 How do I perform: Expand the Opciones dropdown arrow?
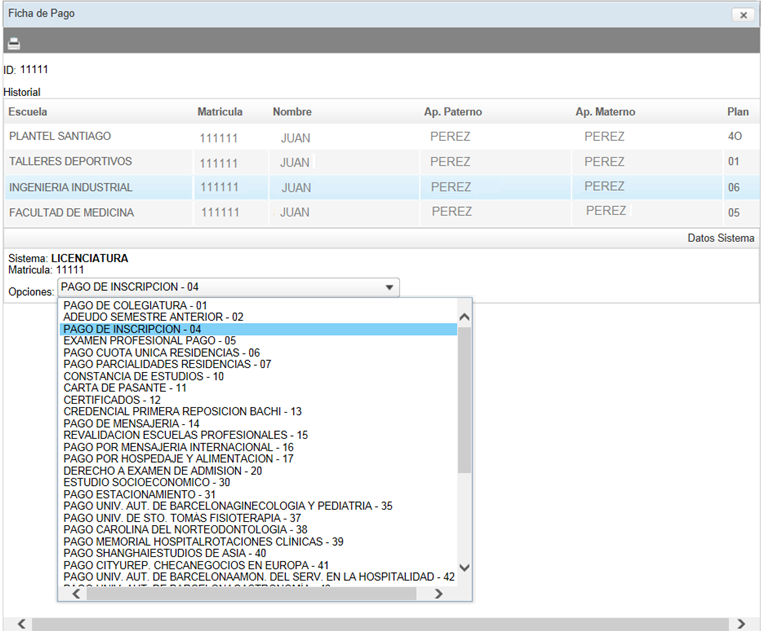388,289
